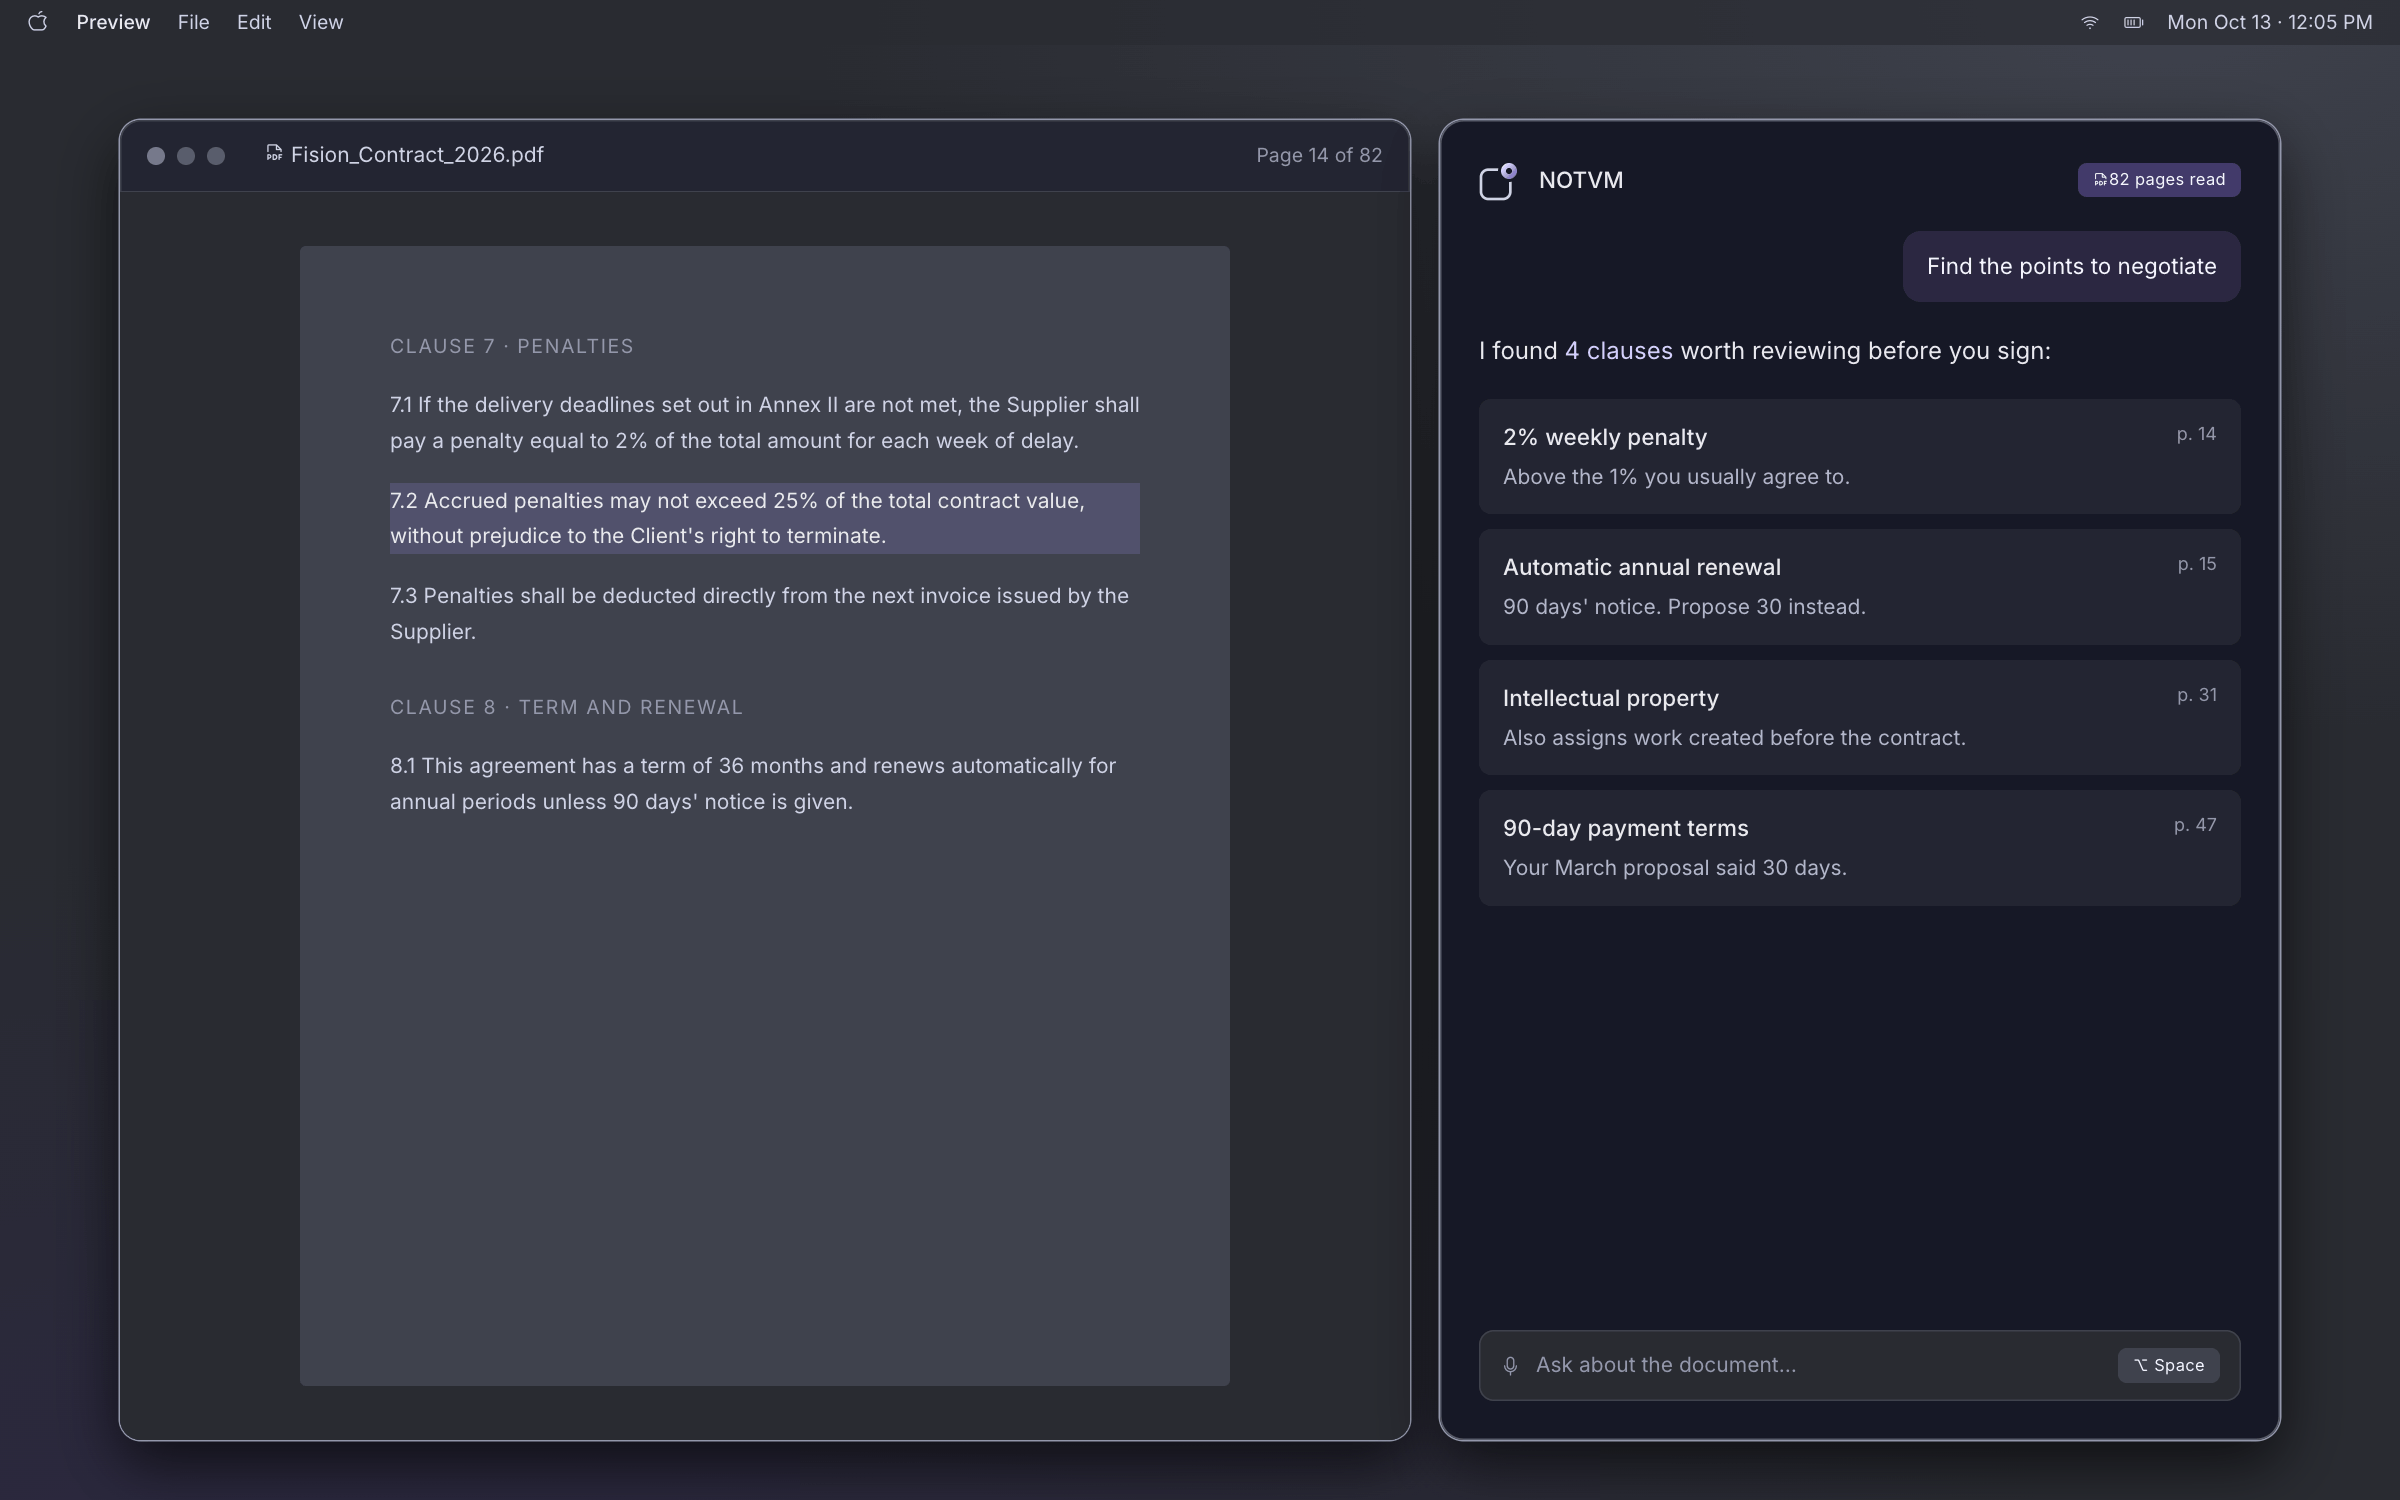The image size is (2400, 1500).
Task: Click the 82 pages read badge
Action: tap(2159, 180)
